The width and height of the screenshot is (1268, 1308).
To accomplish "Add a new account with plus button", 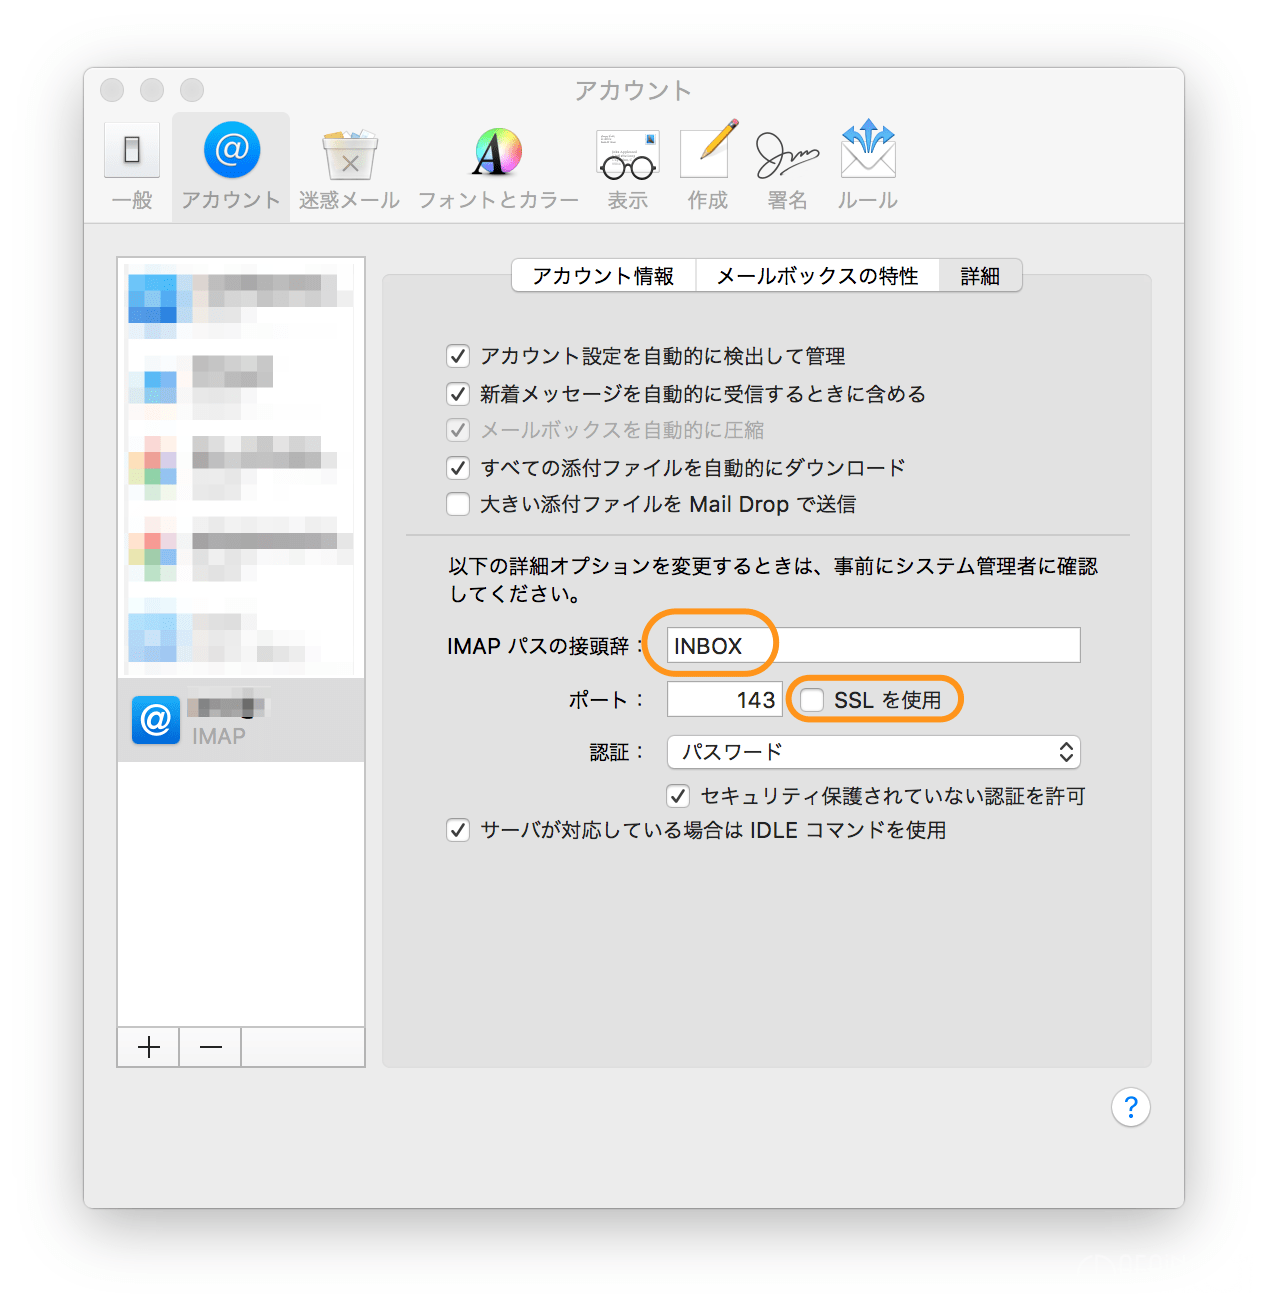I will [x=149, y=1047].
